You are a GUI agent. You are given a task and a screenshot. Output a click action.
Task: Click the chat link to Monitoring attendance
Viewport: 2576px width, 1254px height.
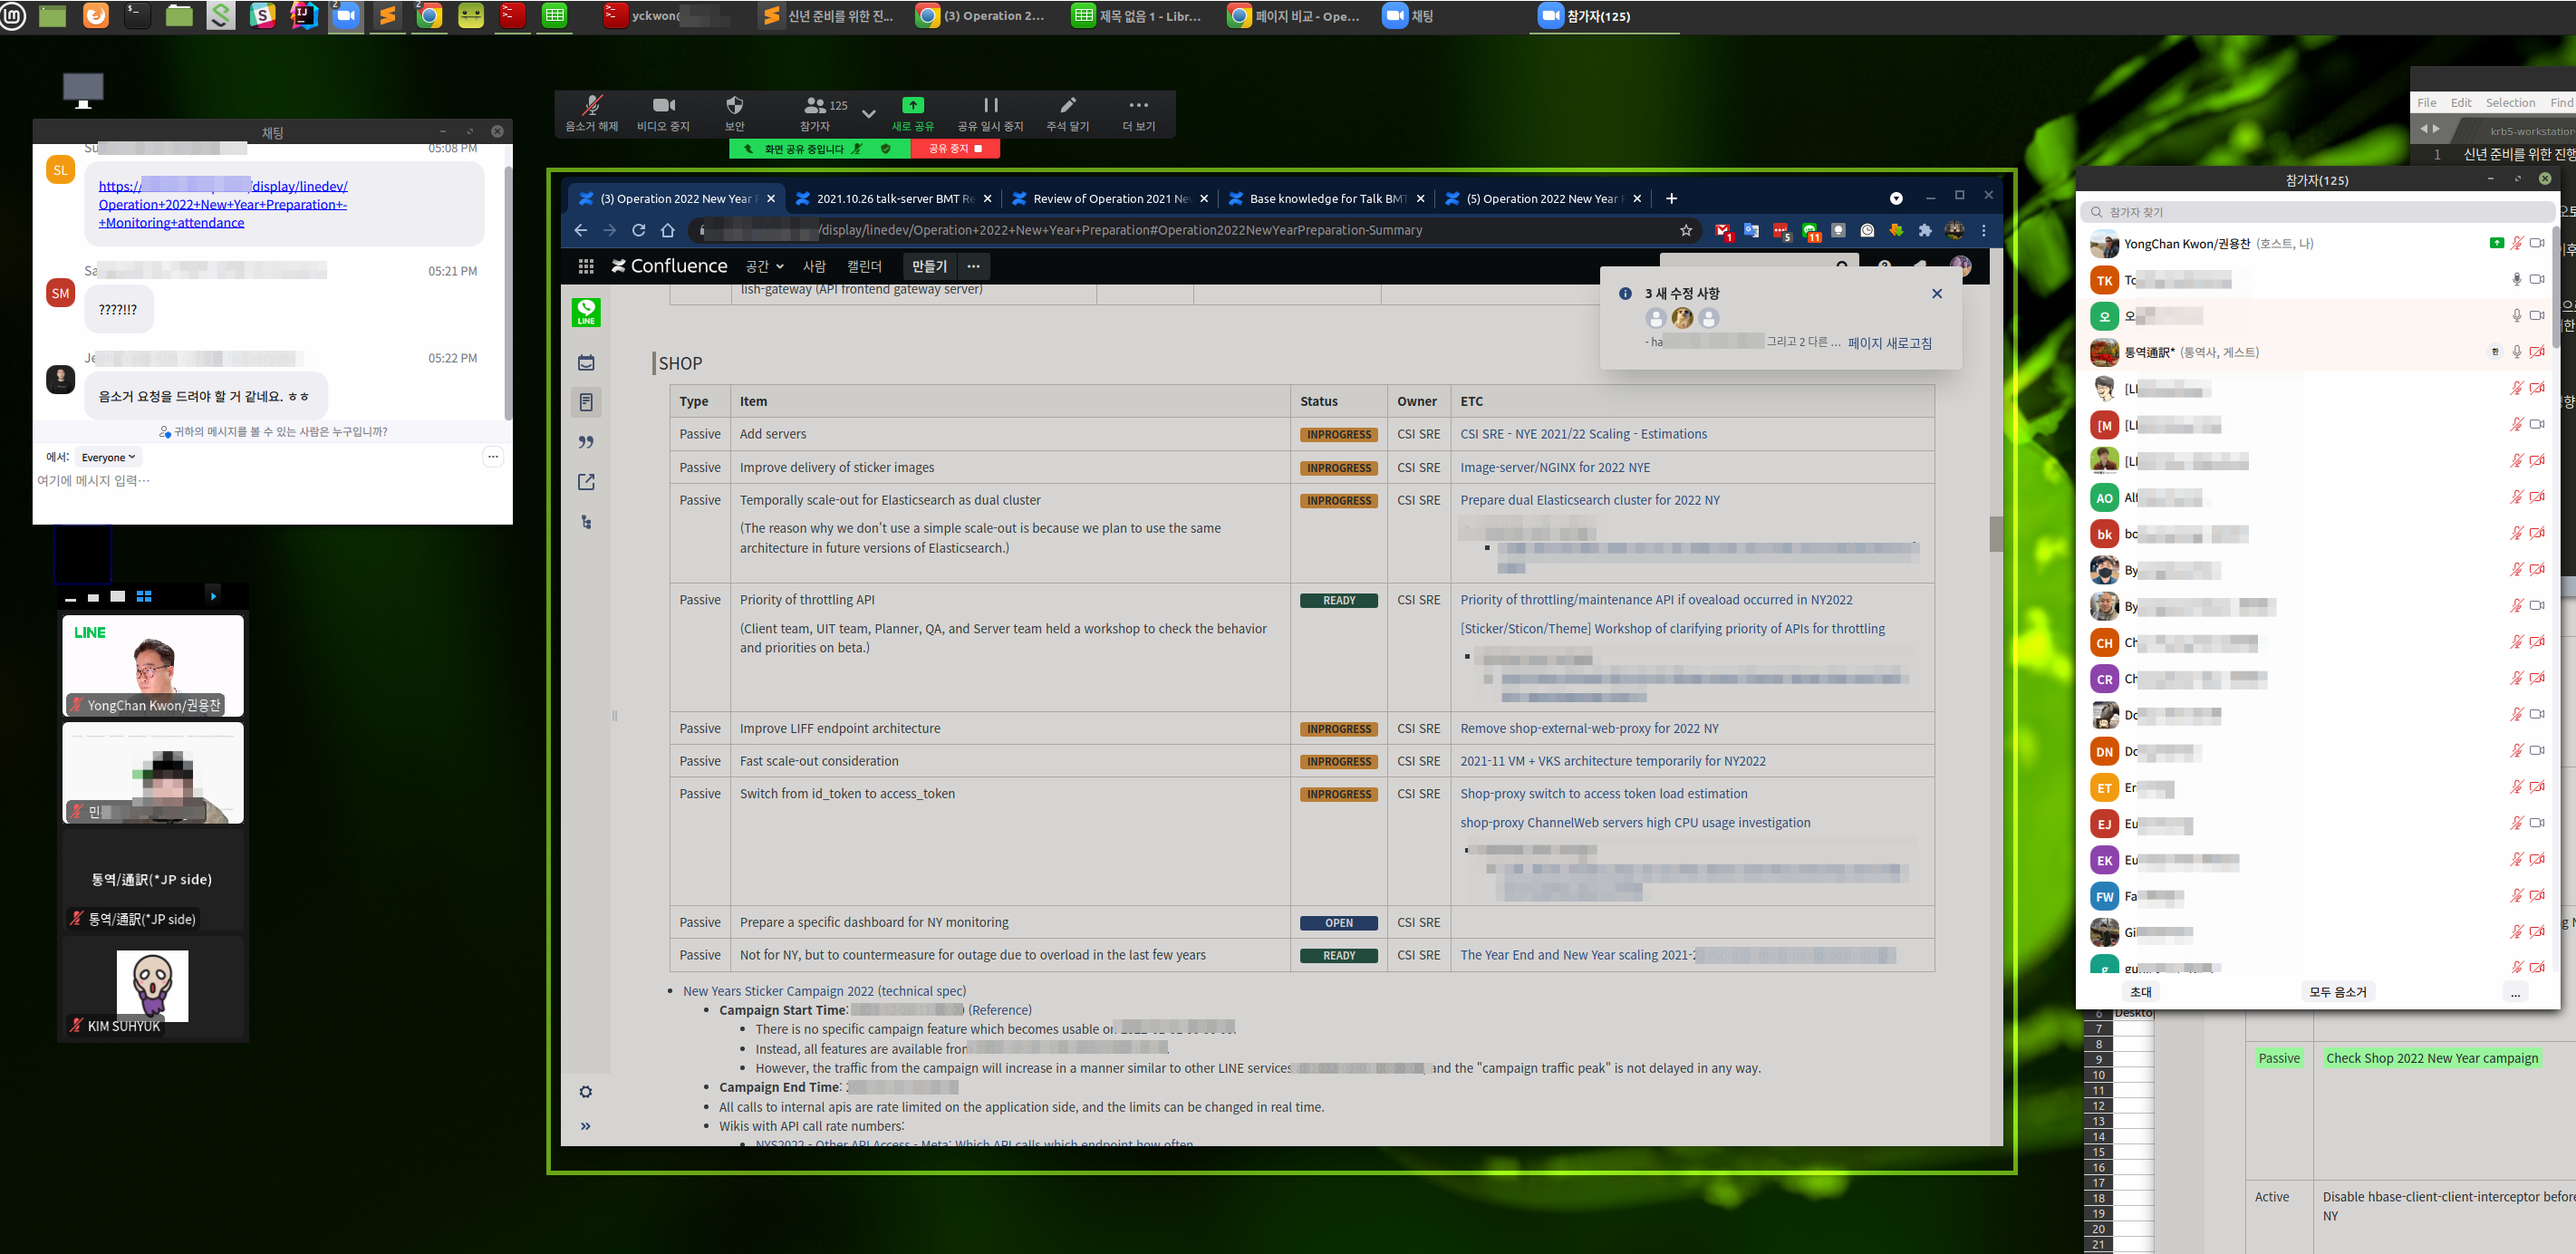pyautogui.click(x=223, y=204)
